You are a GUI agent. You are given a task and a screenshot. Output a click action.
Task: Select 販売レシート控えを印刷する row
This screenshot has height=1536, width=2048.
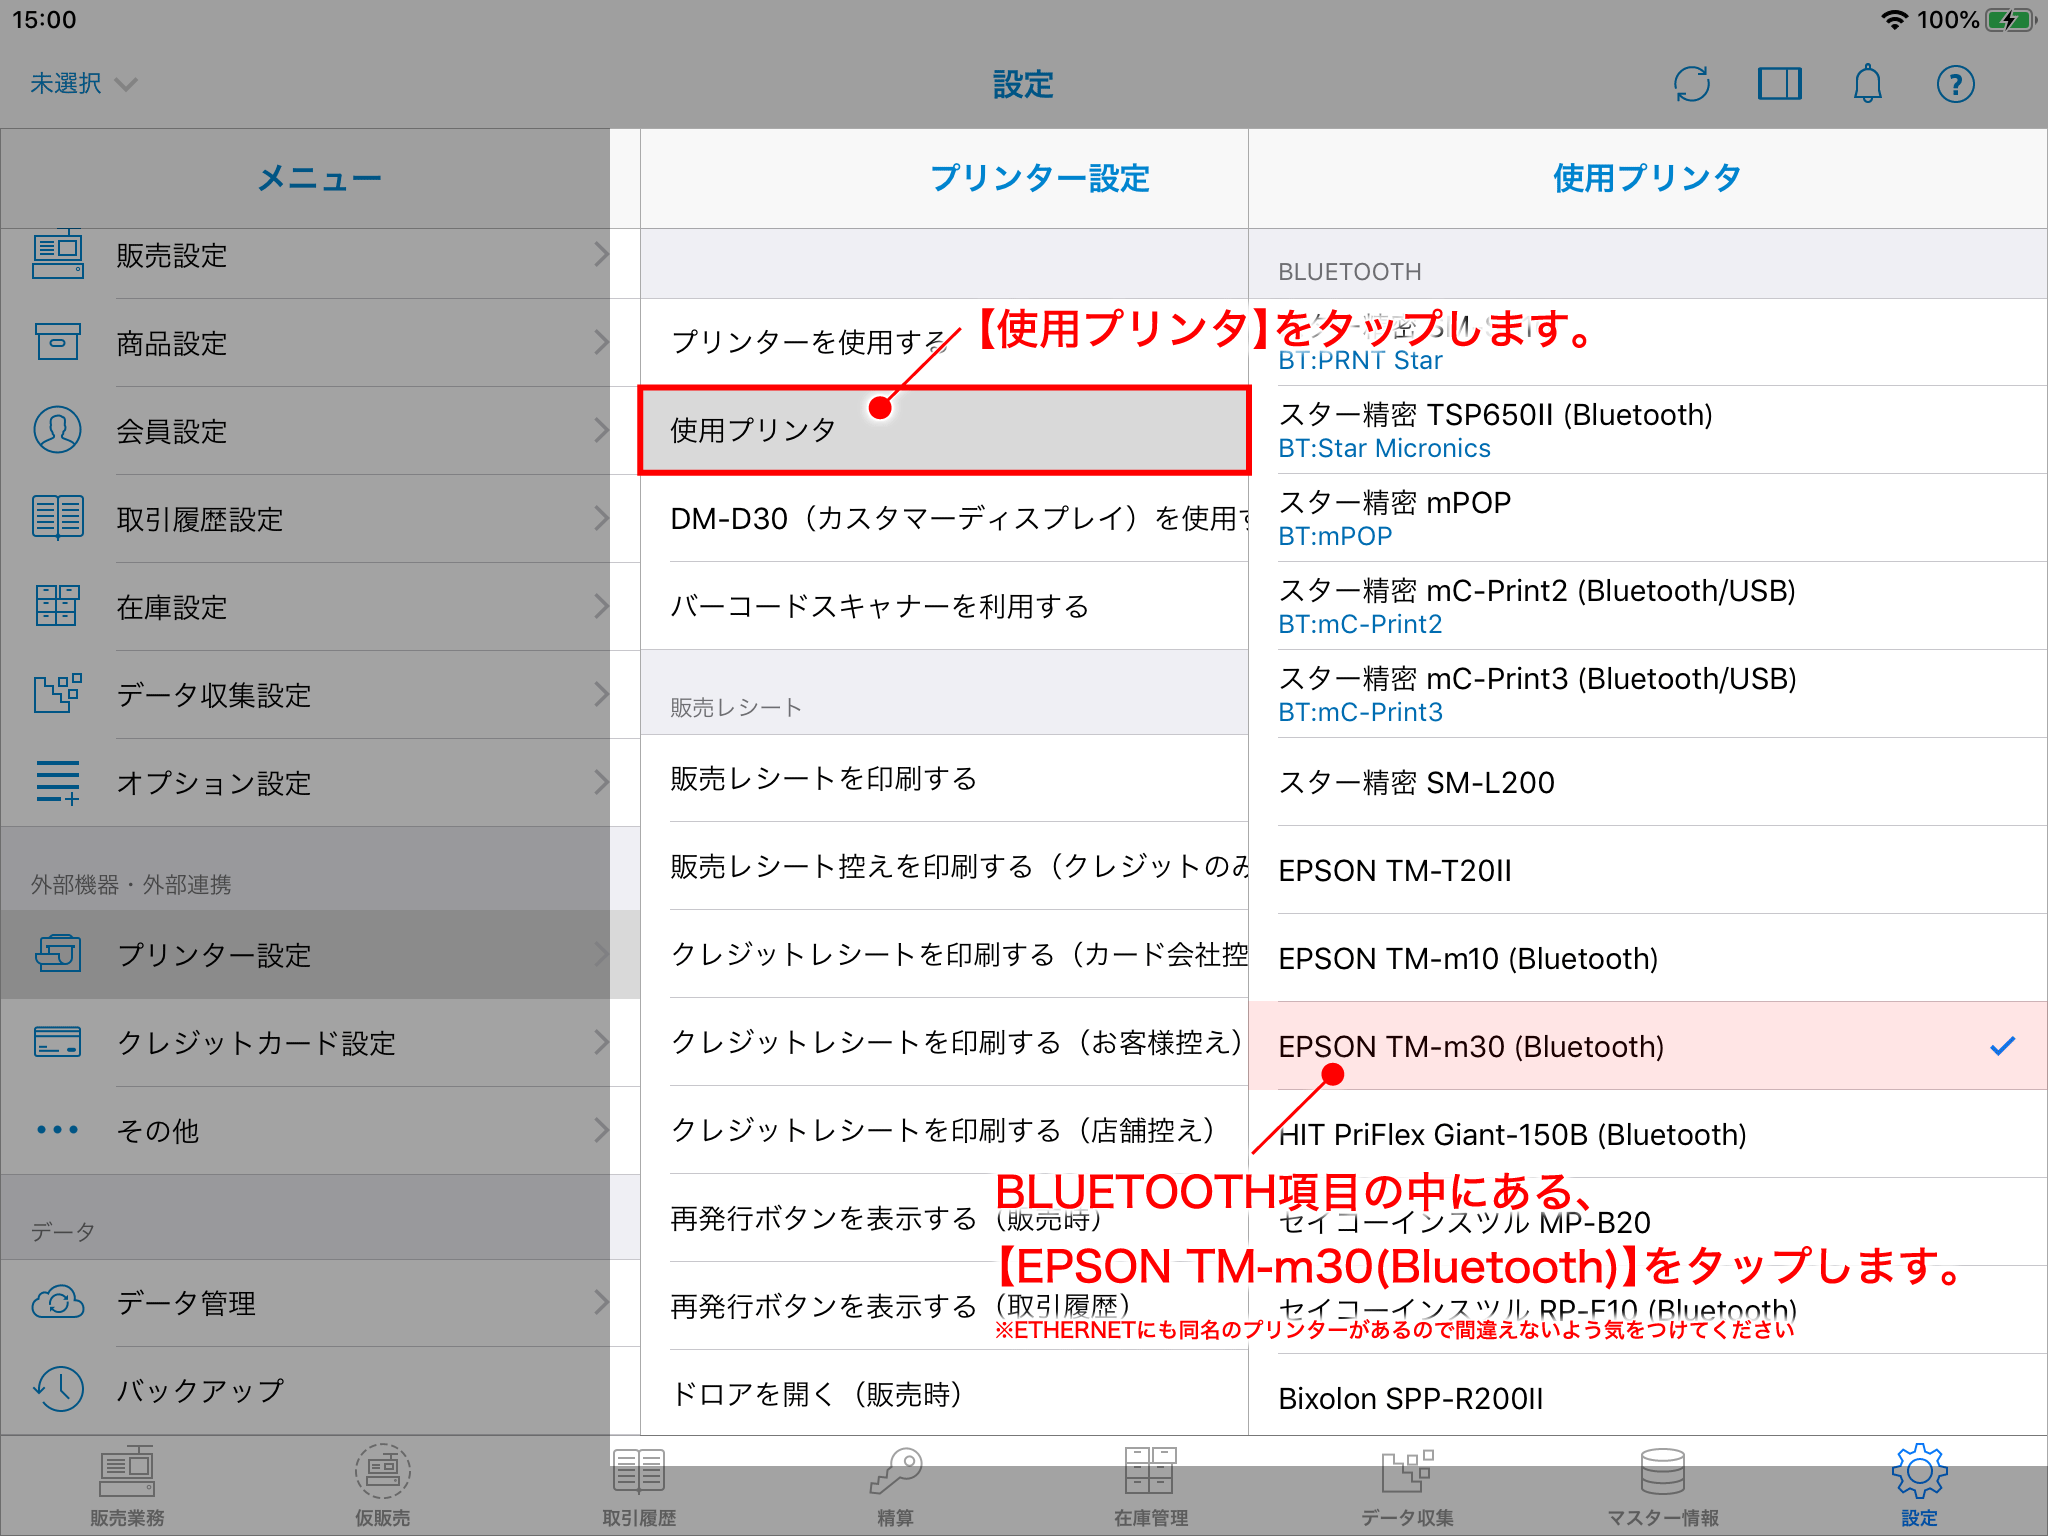point(944,866)
